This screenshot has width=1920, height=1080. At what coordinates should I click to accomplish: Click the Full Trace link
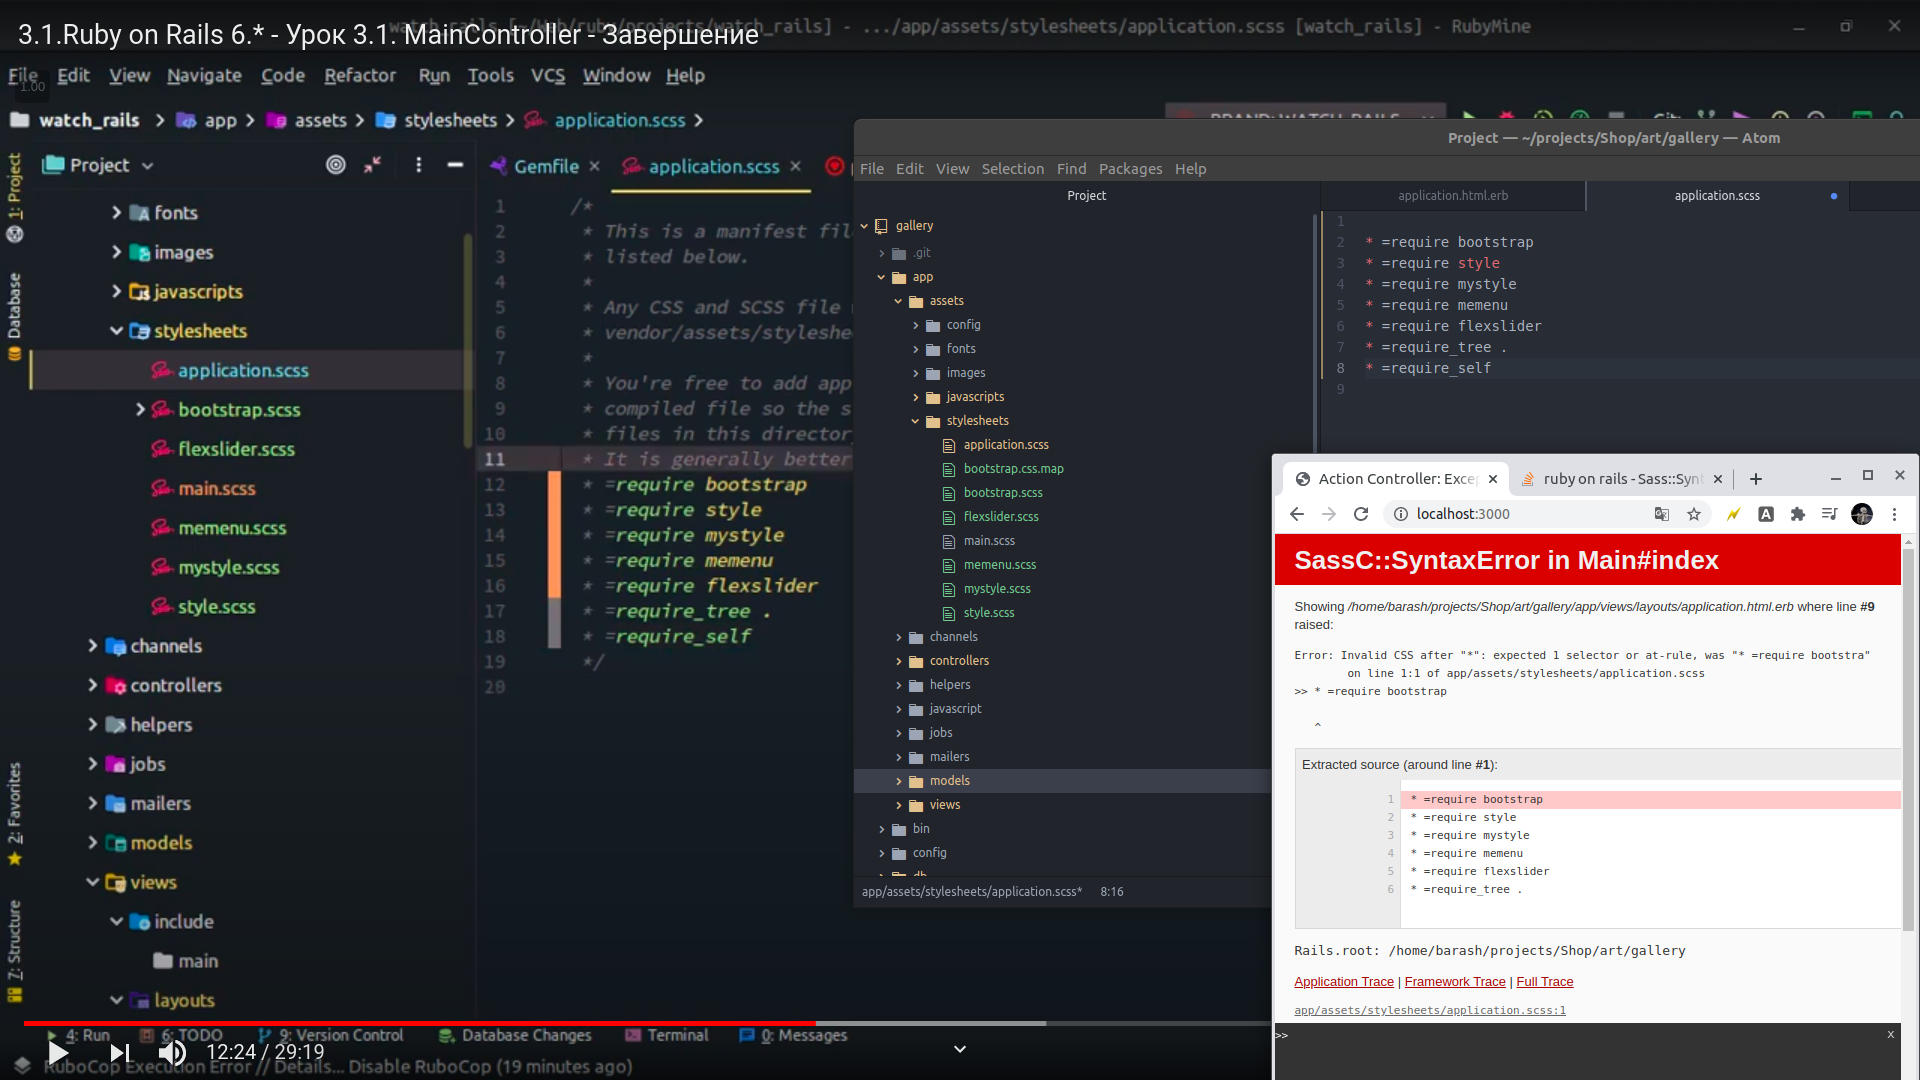pos(1544,982)
